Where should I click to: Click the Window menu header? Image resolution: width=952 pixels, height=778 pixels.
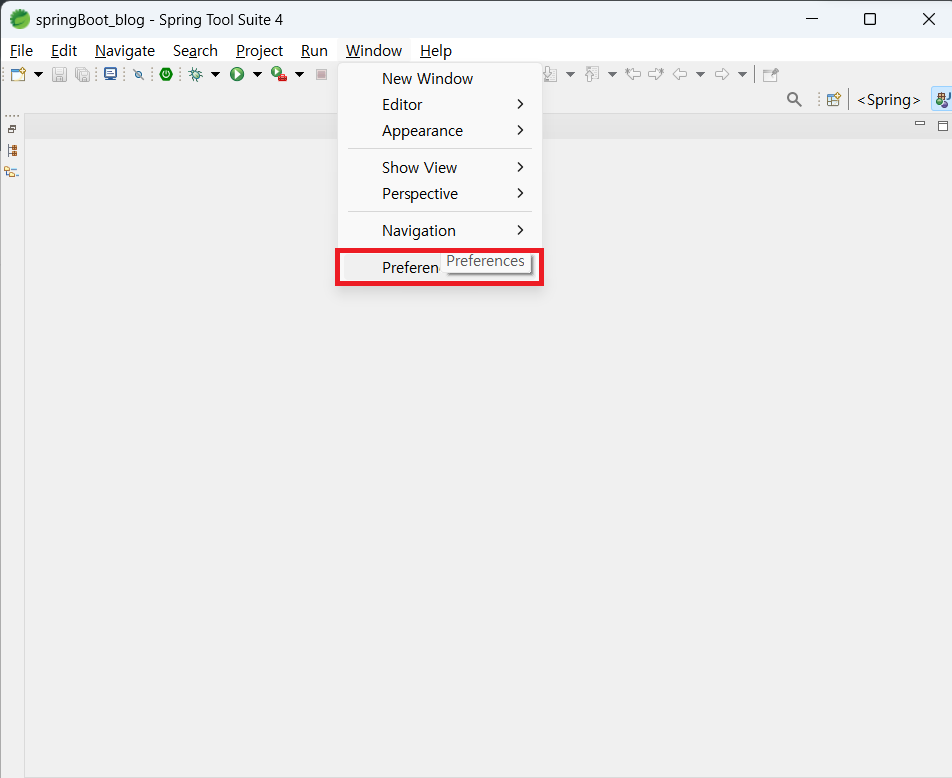373,50
